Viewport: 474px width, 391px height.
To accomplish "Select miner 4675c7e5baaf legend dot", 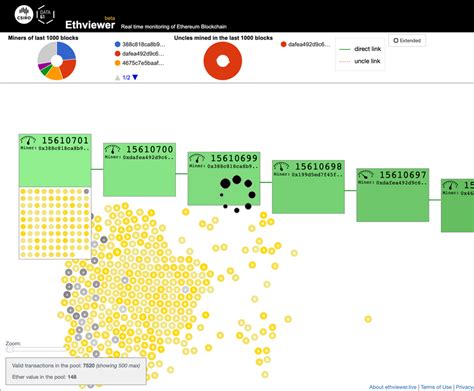I will [x=117, y=63].
